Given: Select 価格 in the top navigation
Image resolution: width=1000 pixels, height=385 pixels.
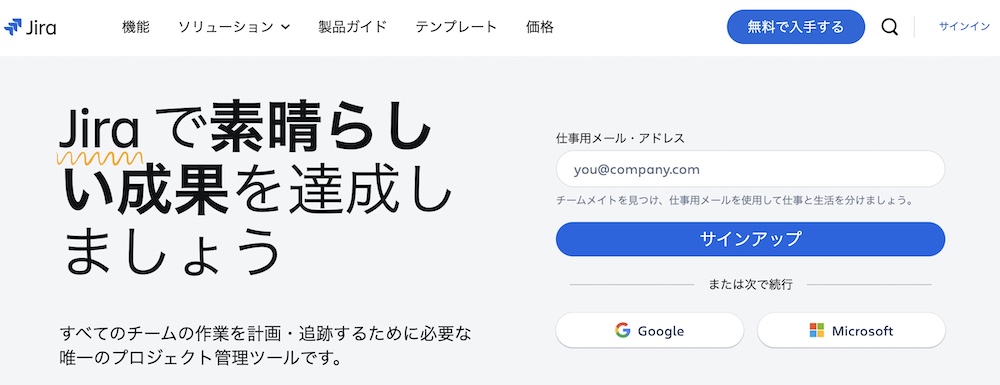Looking at the screenshot, I should click(x=540, y=27).
